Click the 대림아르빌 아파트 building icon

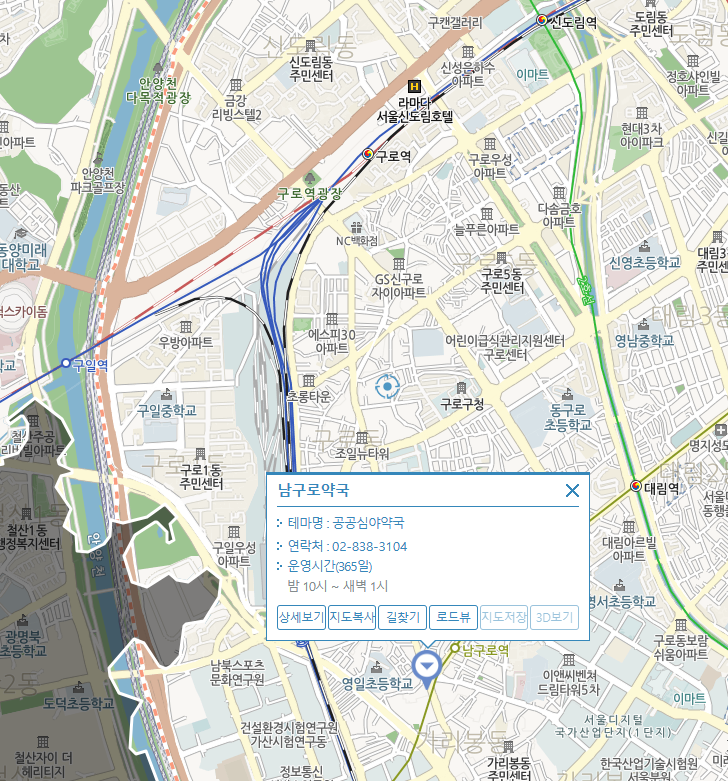[629, 527]
